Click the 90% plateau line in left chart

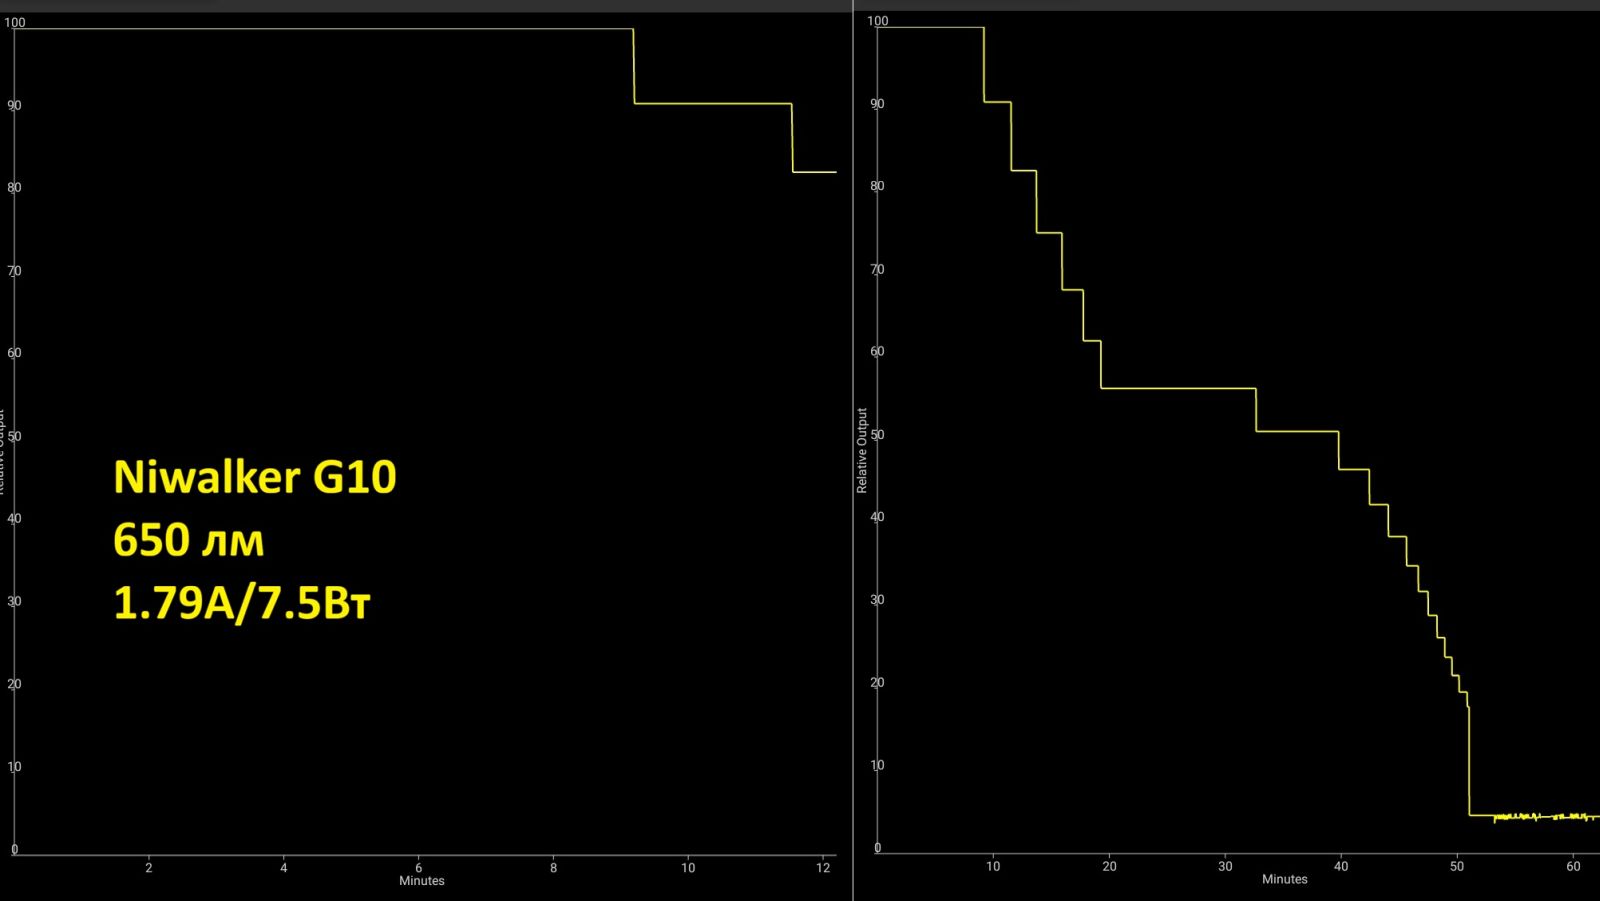[x=712, y=104]
